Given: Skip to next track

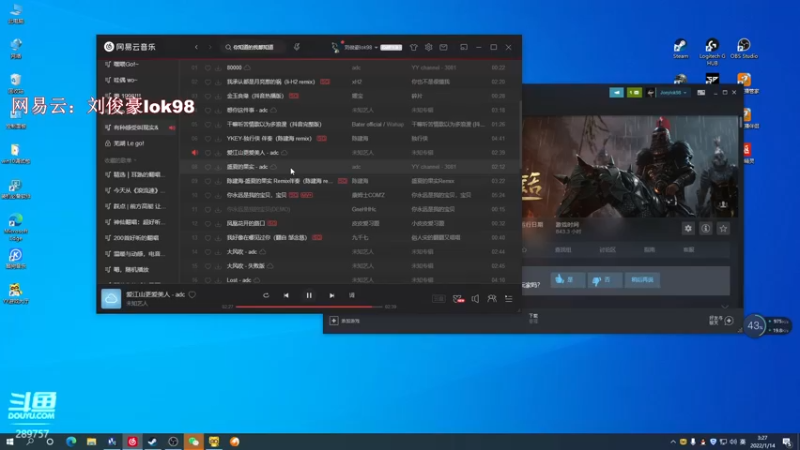Looking at the screenshot, I should coord(332,295).
